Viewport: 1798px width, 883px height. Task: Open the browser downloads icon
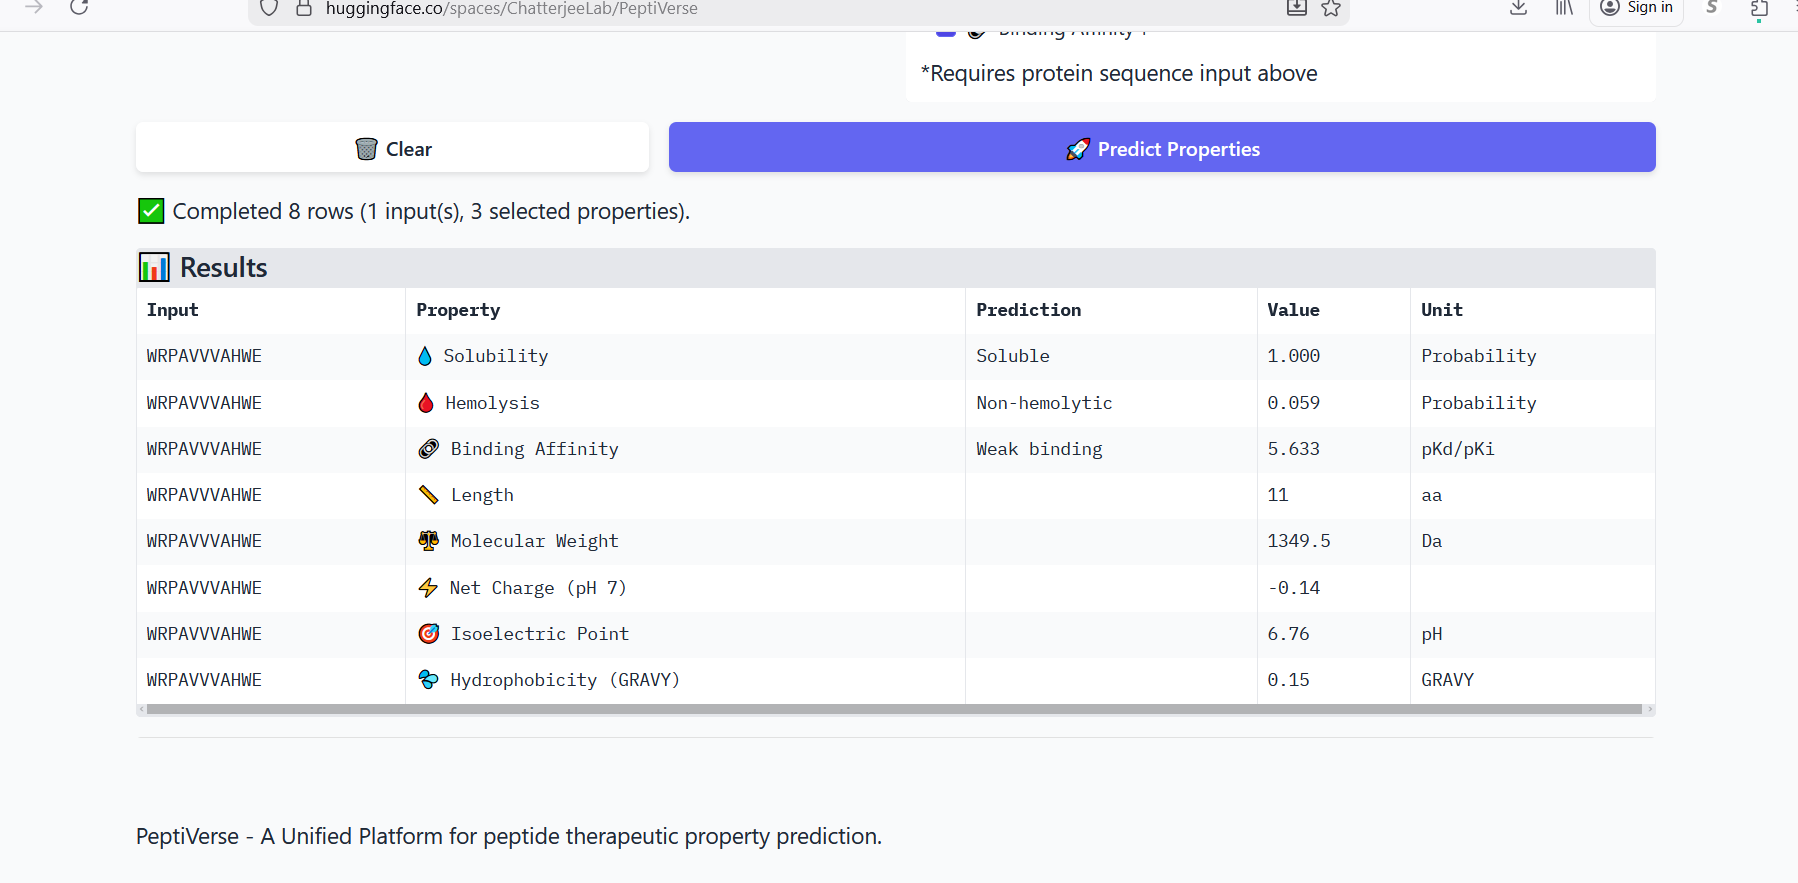[1518, 8]
